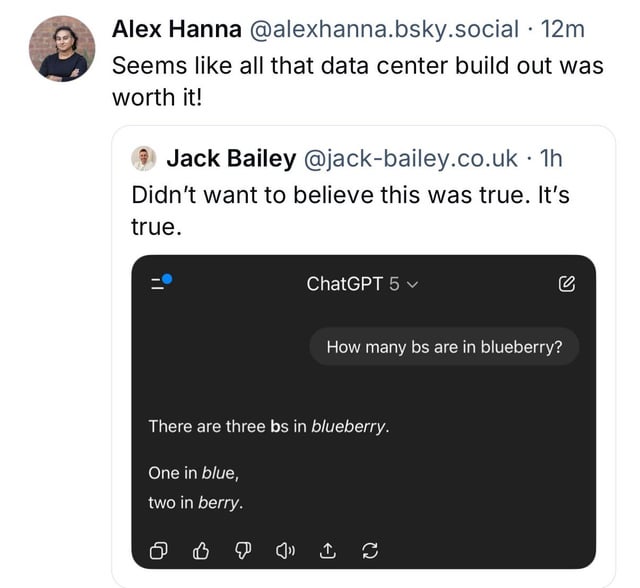Dislike the response with thumbs down

pyautogui.click(x=242, y=549)
